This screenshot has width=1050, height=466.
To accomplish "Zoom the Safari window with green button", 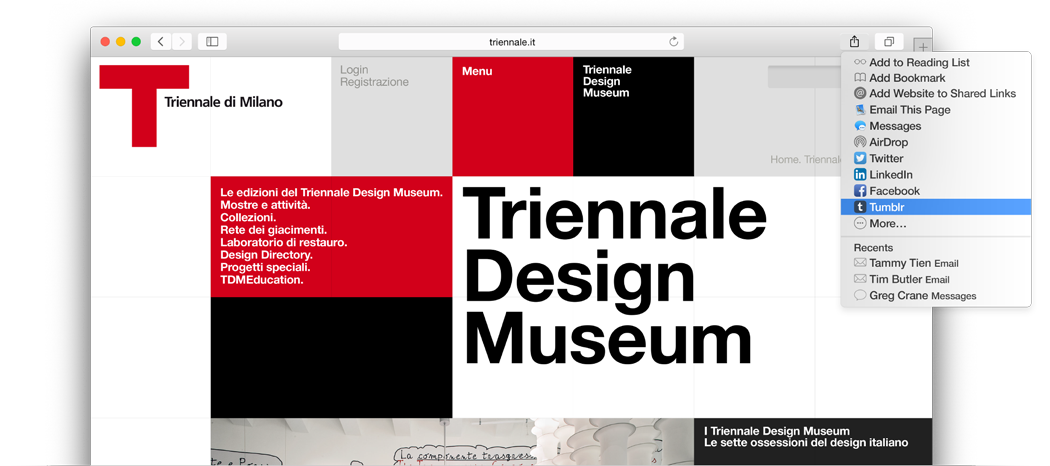I will (136, 42).
